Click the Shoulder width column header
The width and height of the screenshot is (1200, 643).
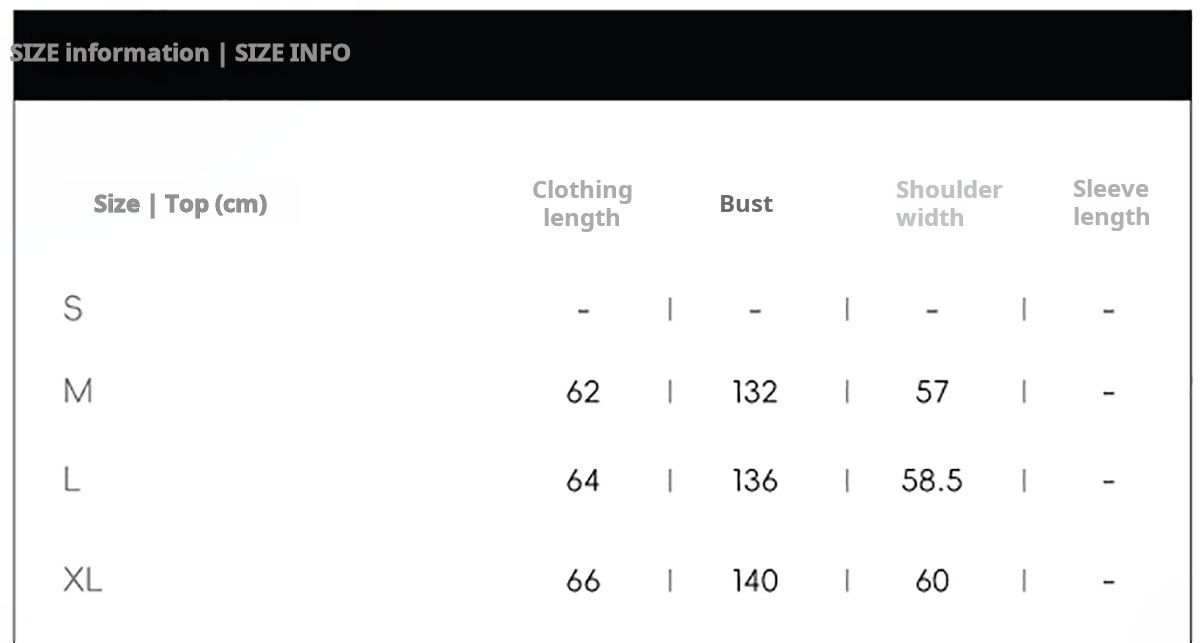[x=948, y=204]
